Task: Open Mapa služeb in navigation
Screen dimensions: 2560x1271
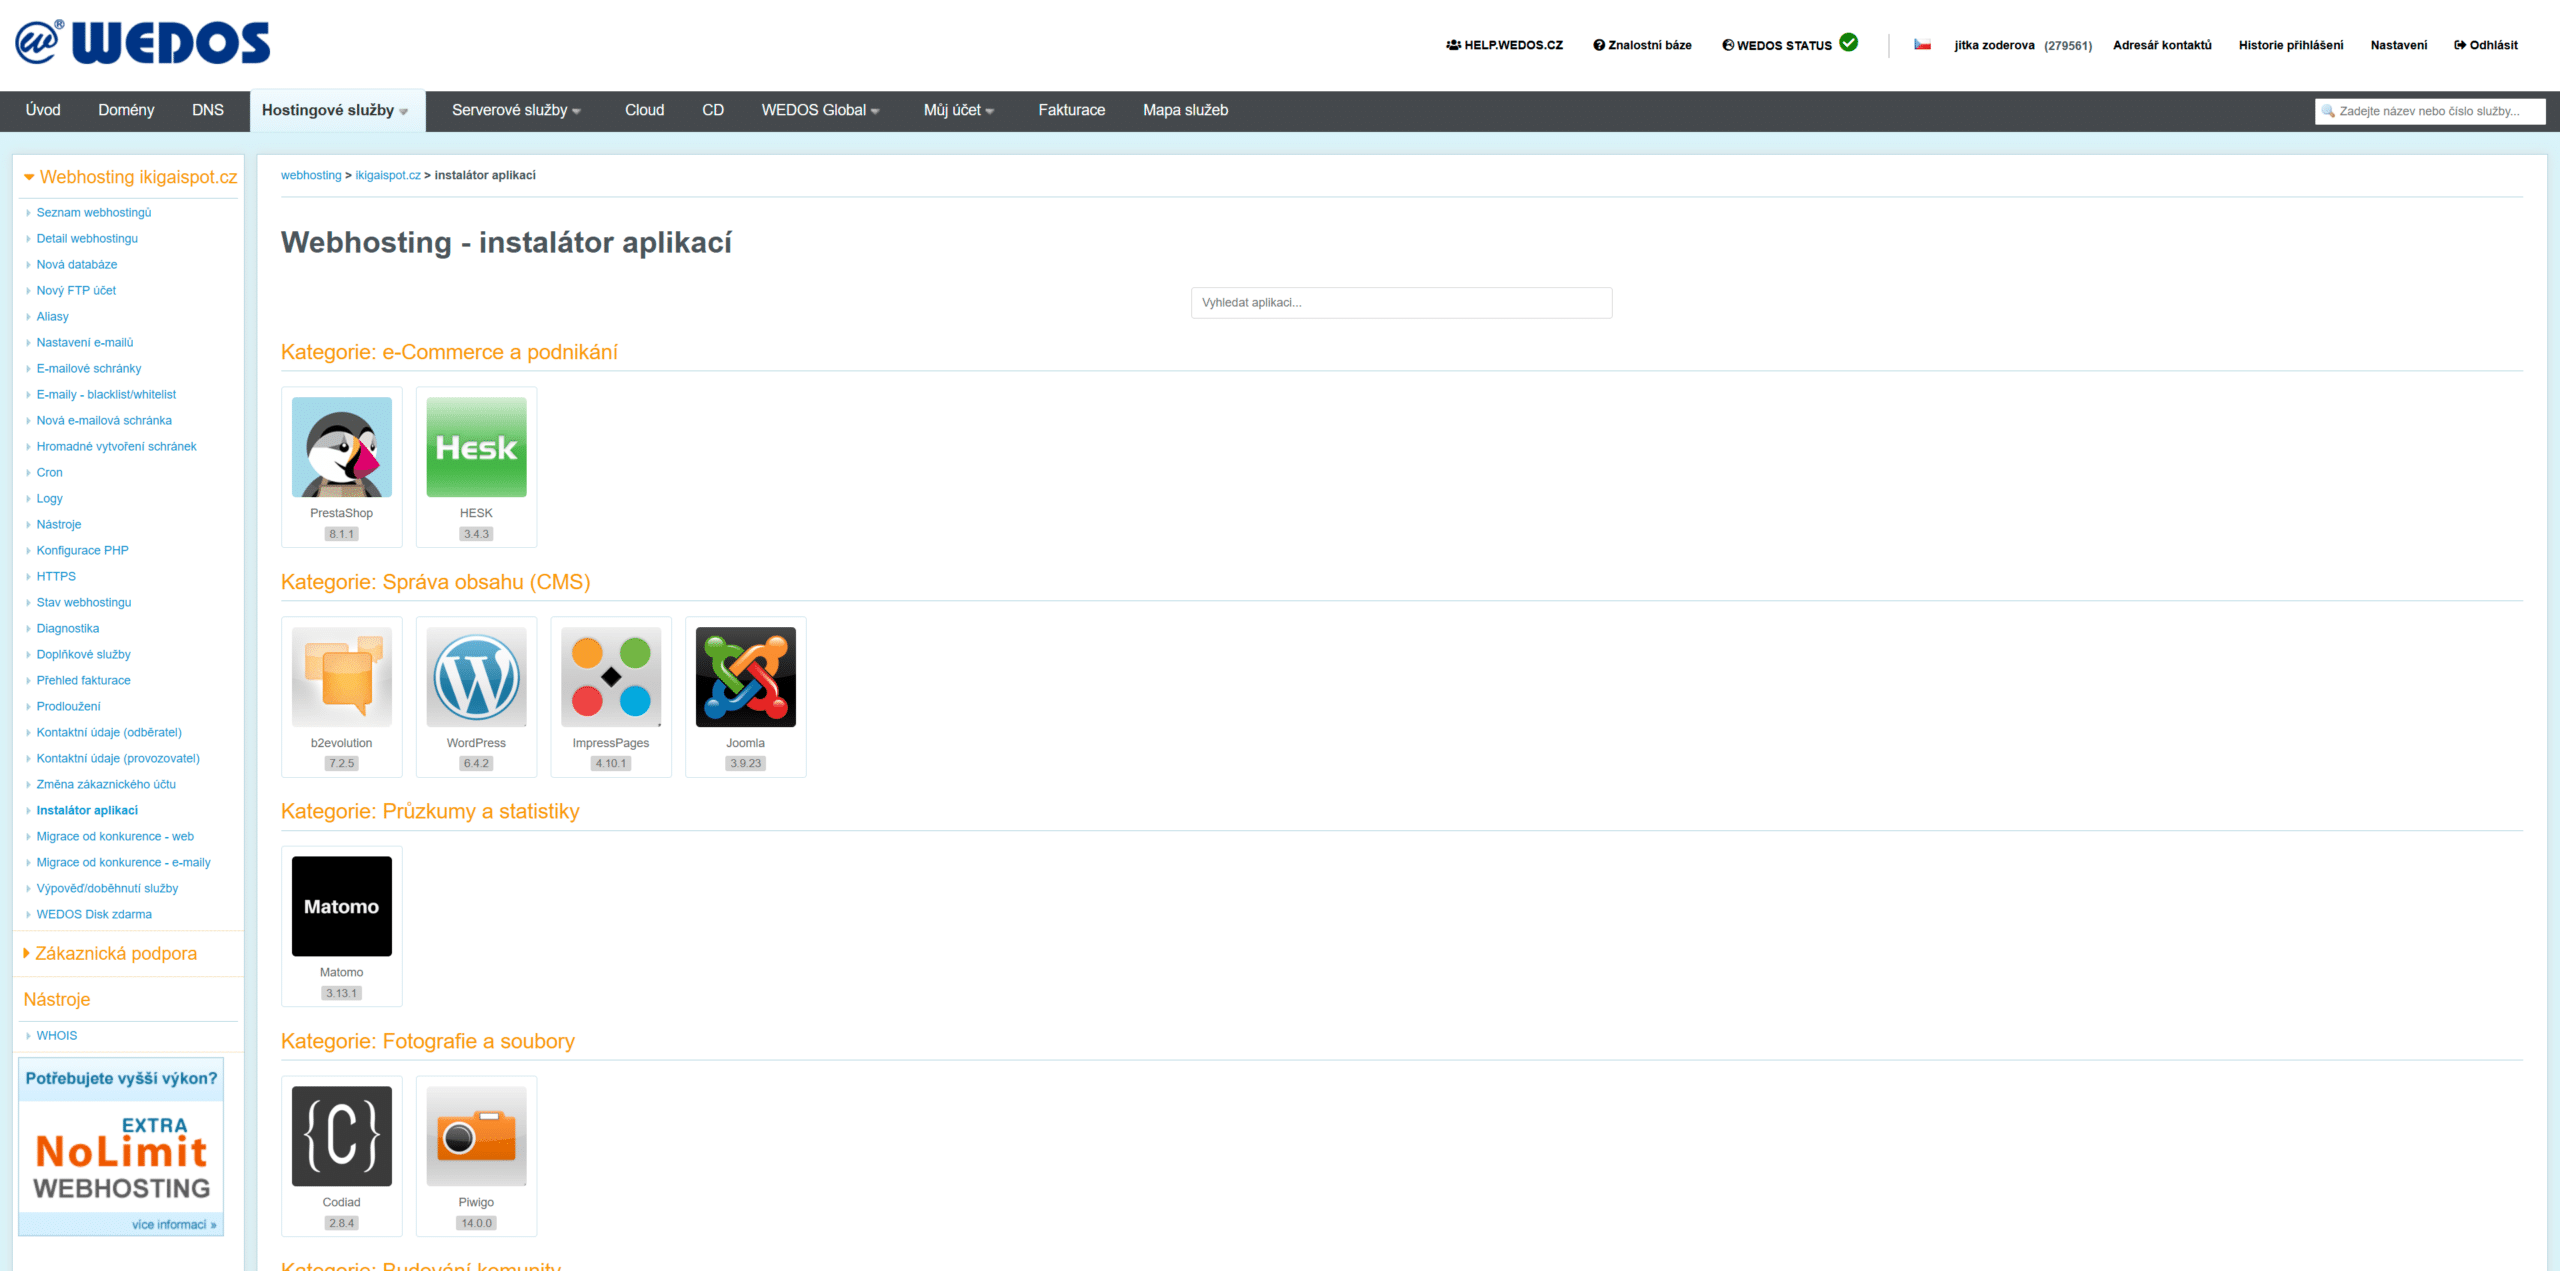Action: click(1185, 110)
